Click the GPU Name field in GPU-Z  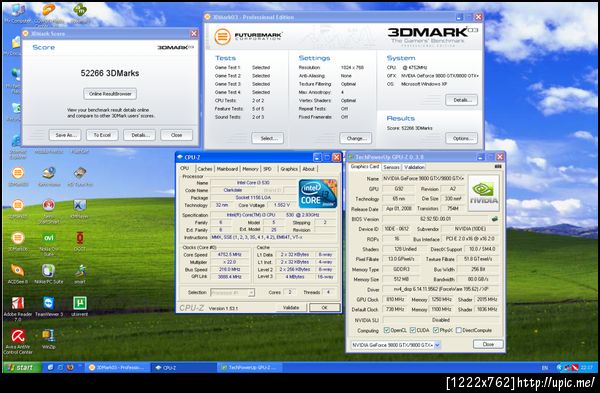tap(424, 178)
